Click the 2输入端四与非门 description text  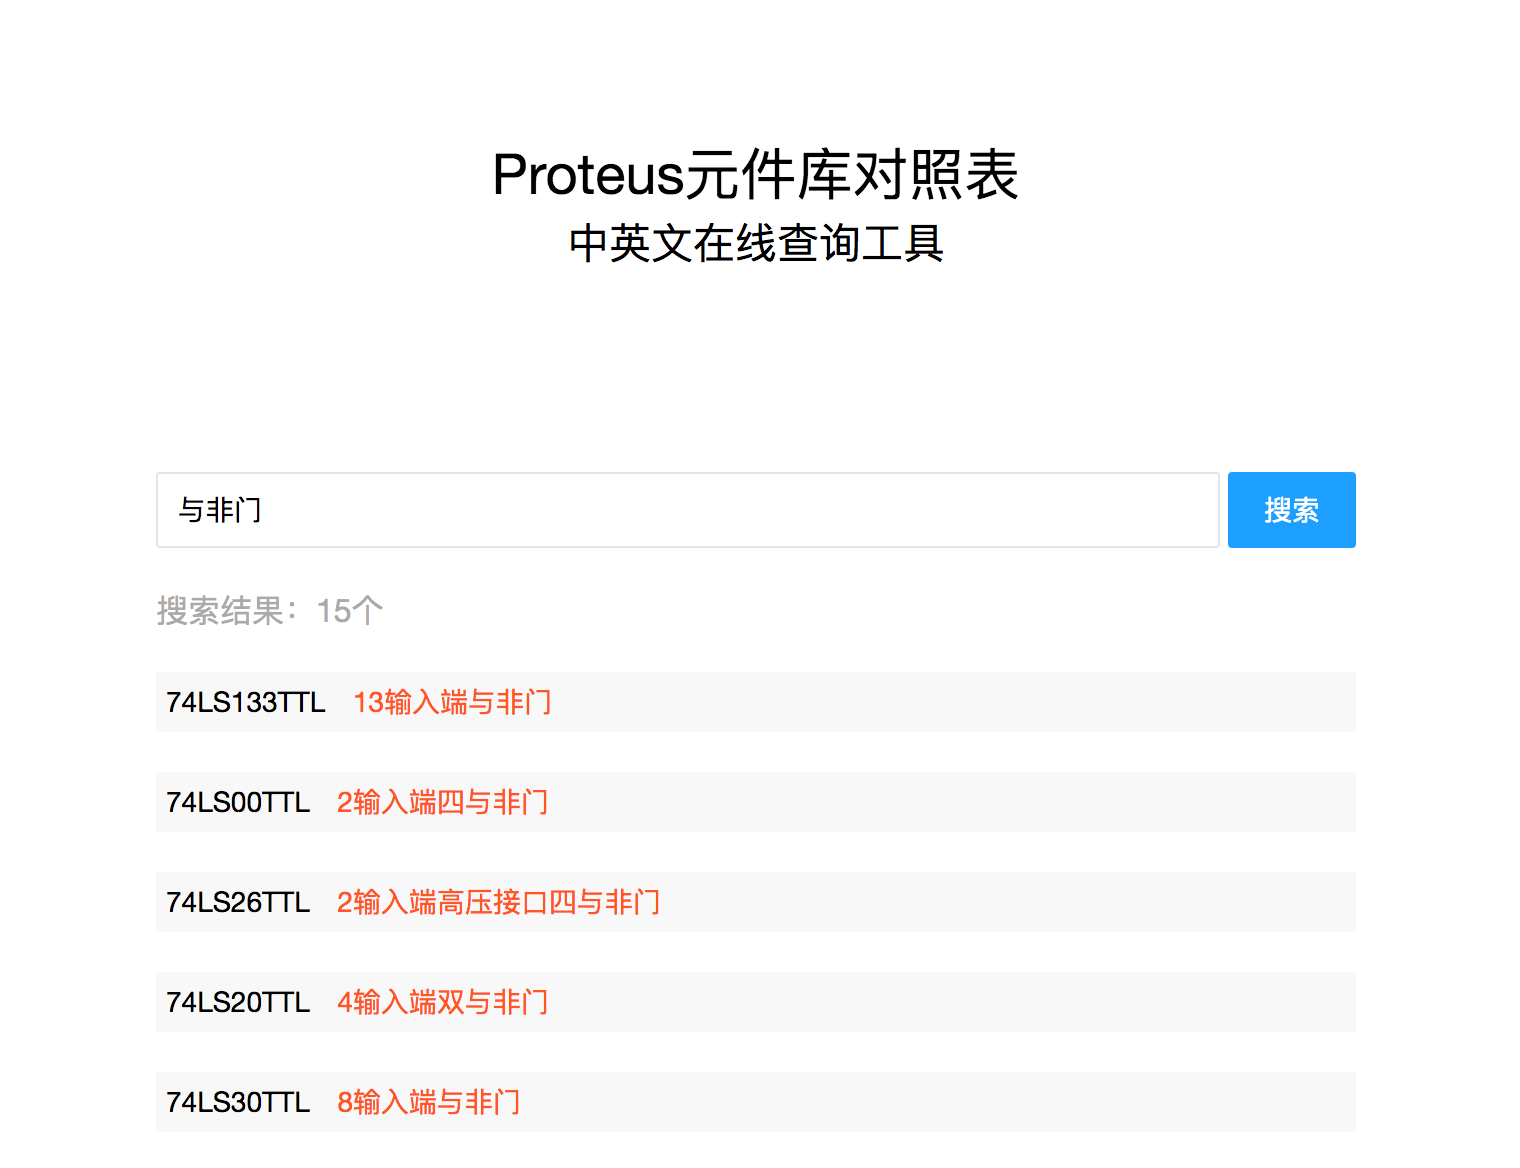pos(442,802)
